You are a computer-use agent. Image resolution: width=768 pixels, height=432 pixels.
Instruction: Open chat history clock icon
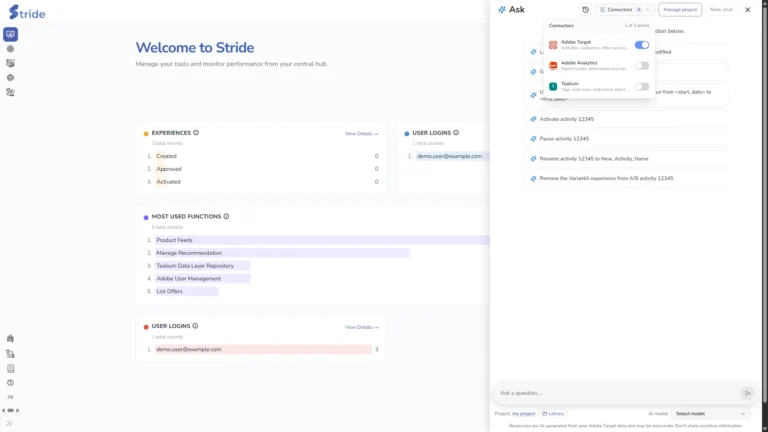(585, 10)
